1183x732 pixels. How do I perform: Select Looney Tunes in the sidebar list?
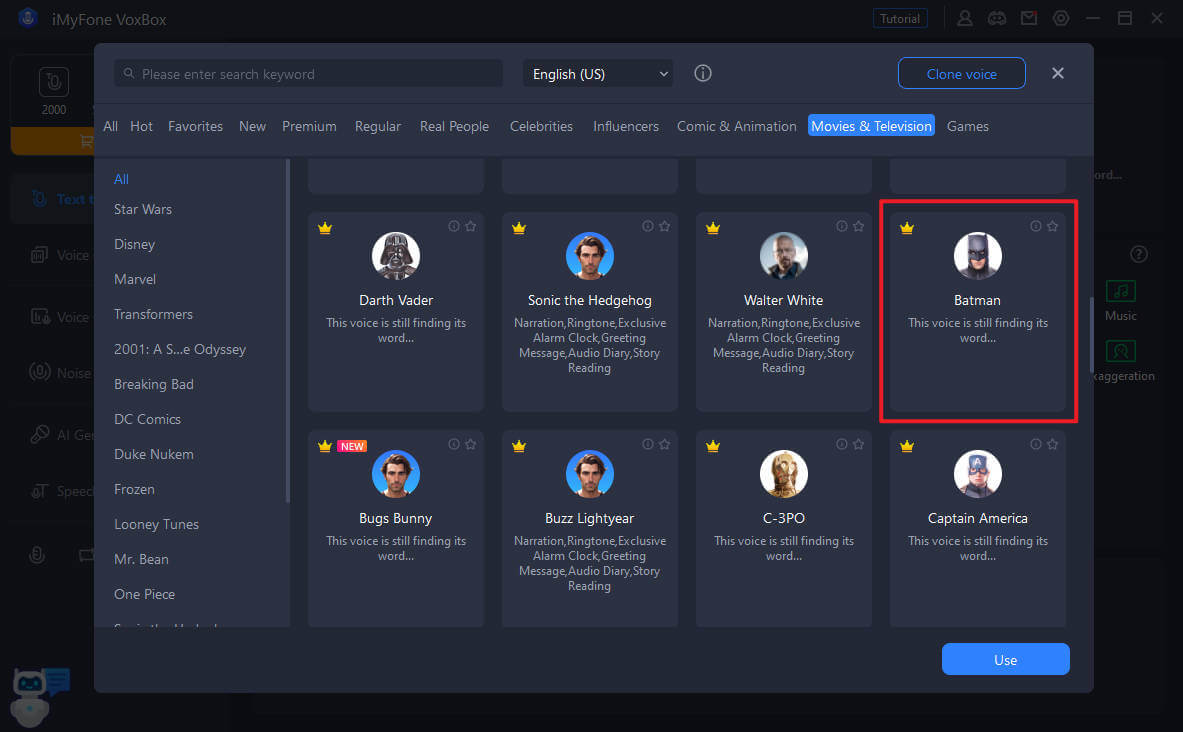click(156, 524)
